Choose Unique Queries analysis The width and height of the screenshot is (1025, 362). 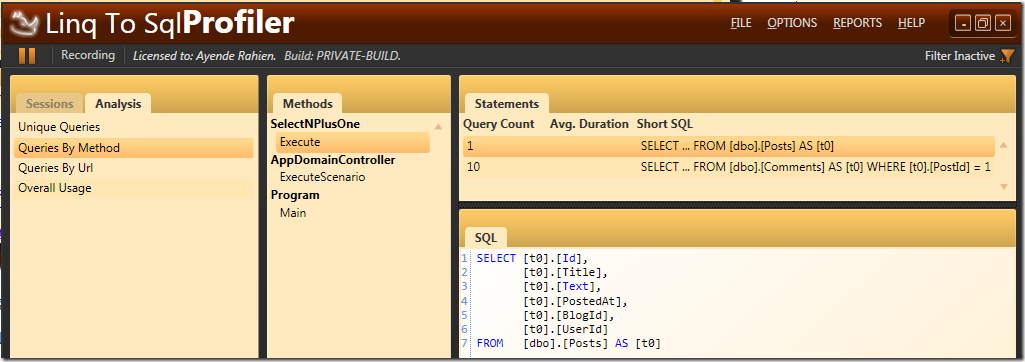133,127
